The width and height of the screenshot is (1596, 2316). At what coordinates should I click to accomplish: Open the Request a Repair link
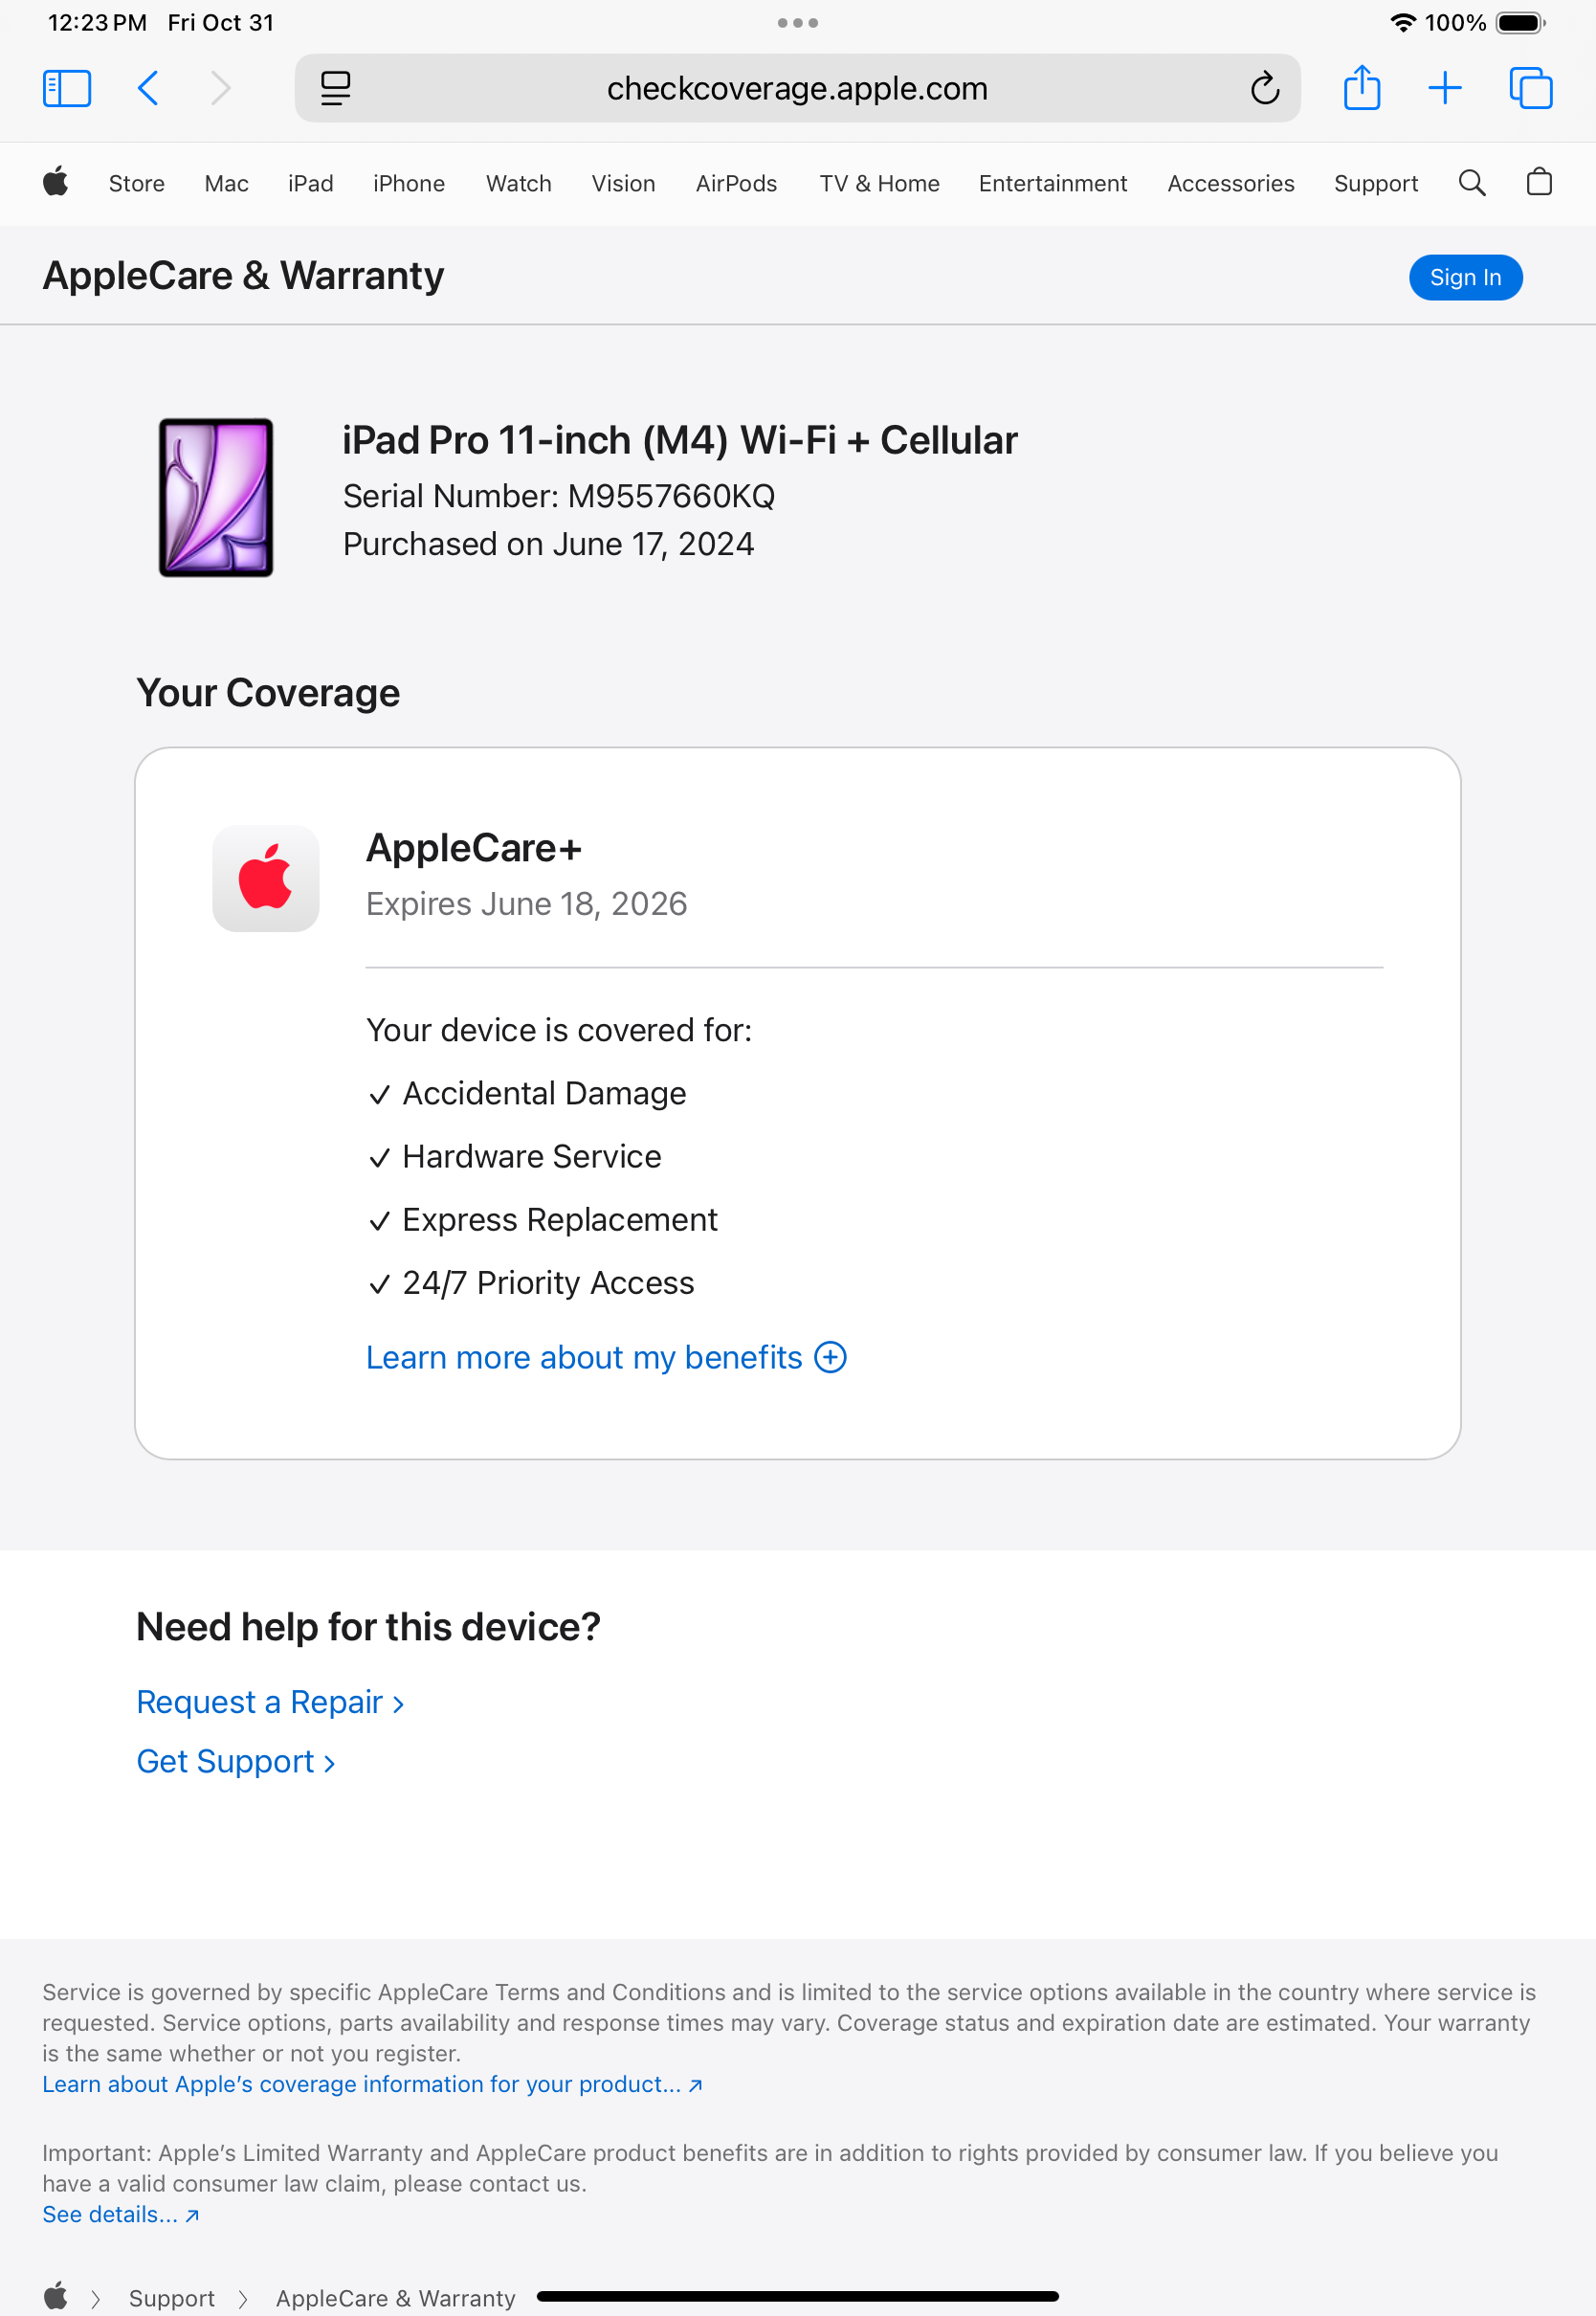tap(270, 1702)
